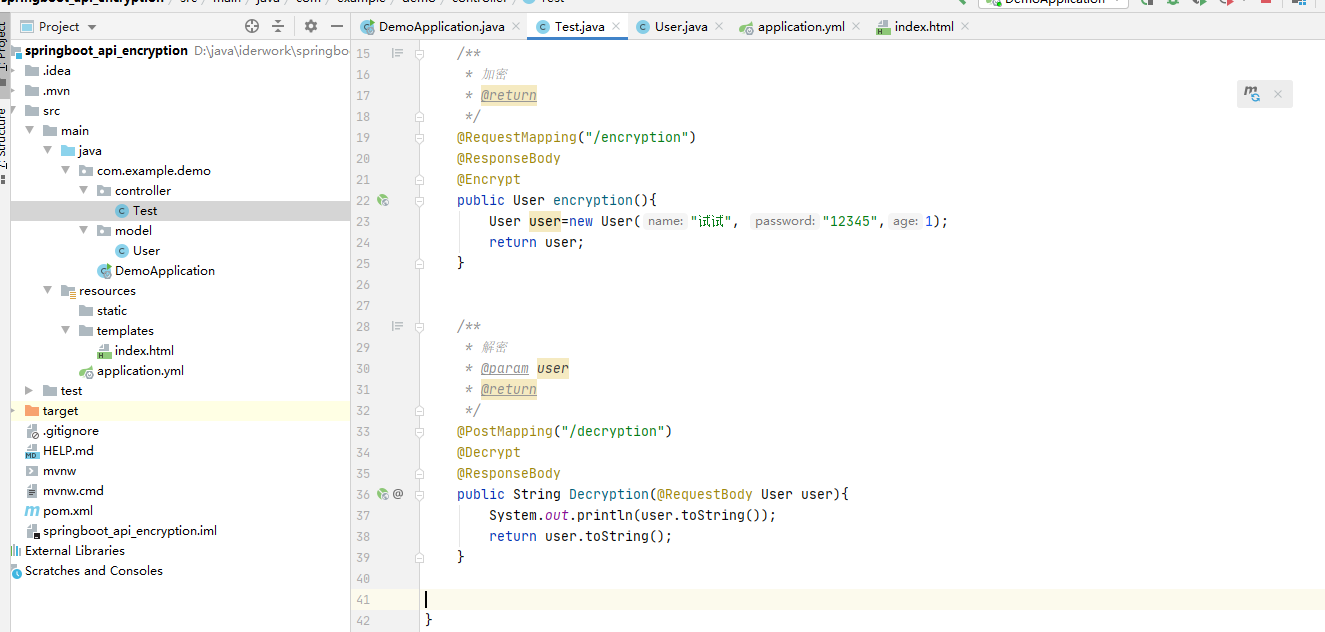Switch to the application.yml tab
The image size is (1325, 632).
coord(800,27)
